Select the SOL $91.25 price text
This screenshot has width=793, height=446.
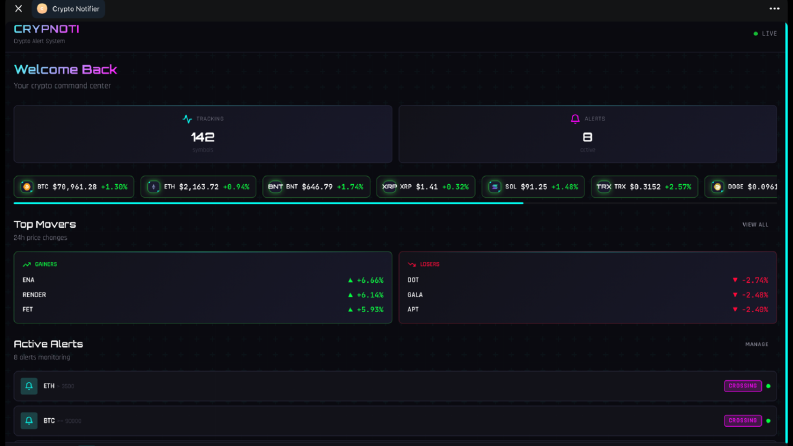(x=534, y=187)
